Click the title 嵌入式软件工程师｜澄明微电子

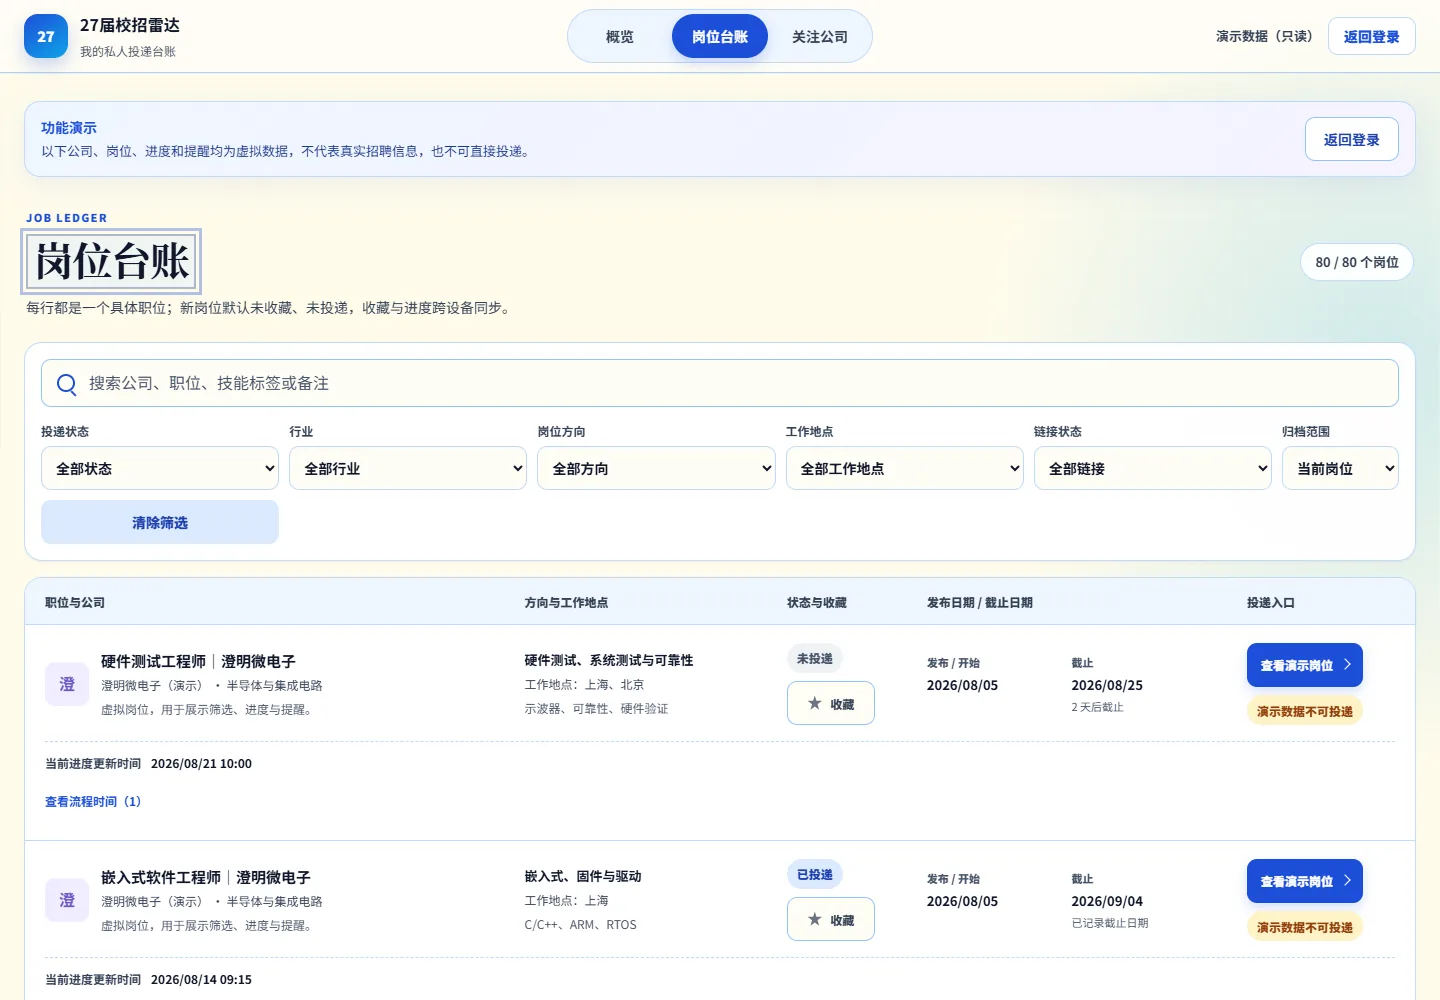(x=206, y=877)
